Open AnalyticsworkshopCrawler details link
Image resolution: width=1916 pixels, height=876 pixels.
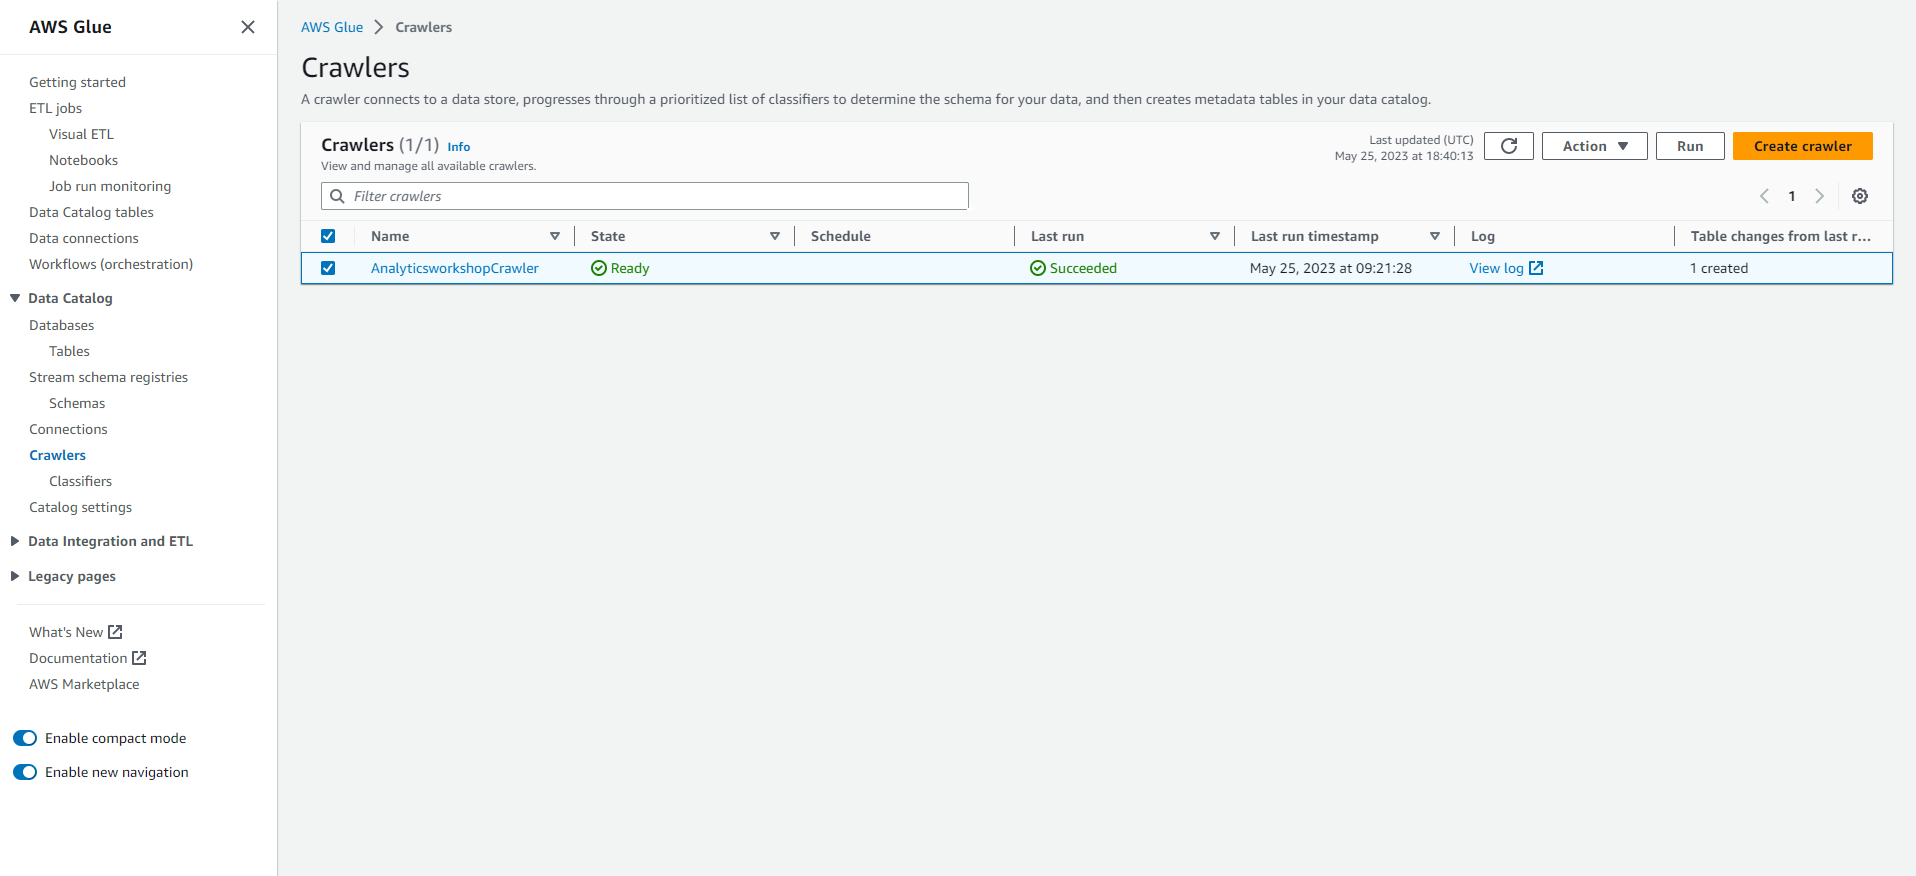pos(454,268)
